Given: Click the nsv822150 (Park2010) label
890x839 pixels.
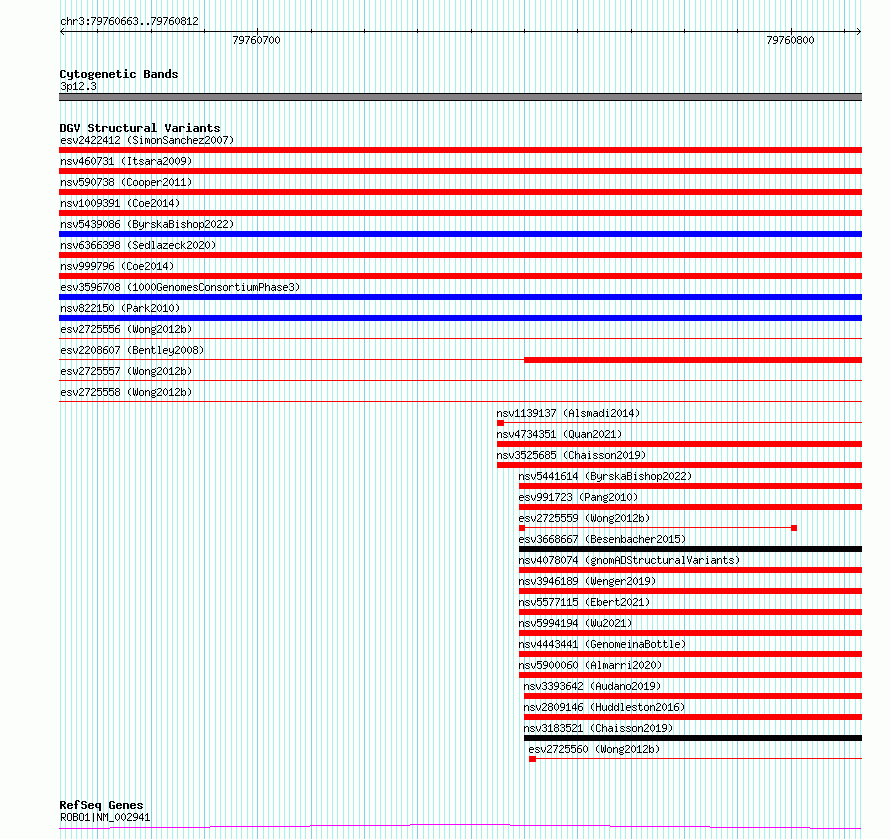Looking at the screenshot, I should point(120,308).
